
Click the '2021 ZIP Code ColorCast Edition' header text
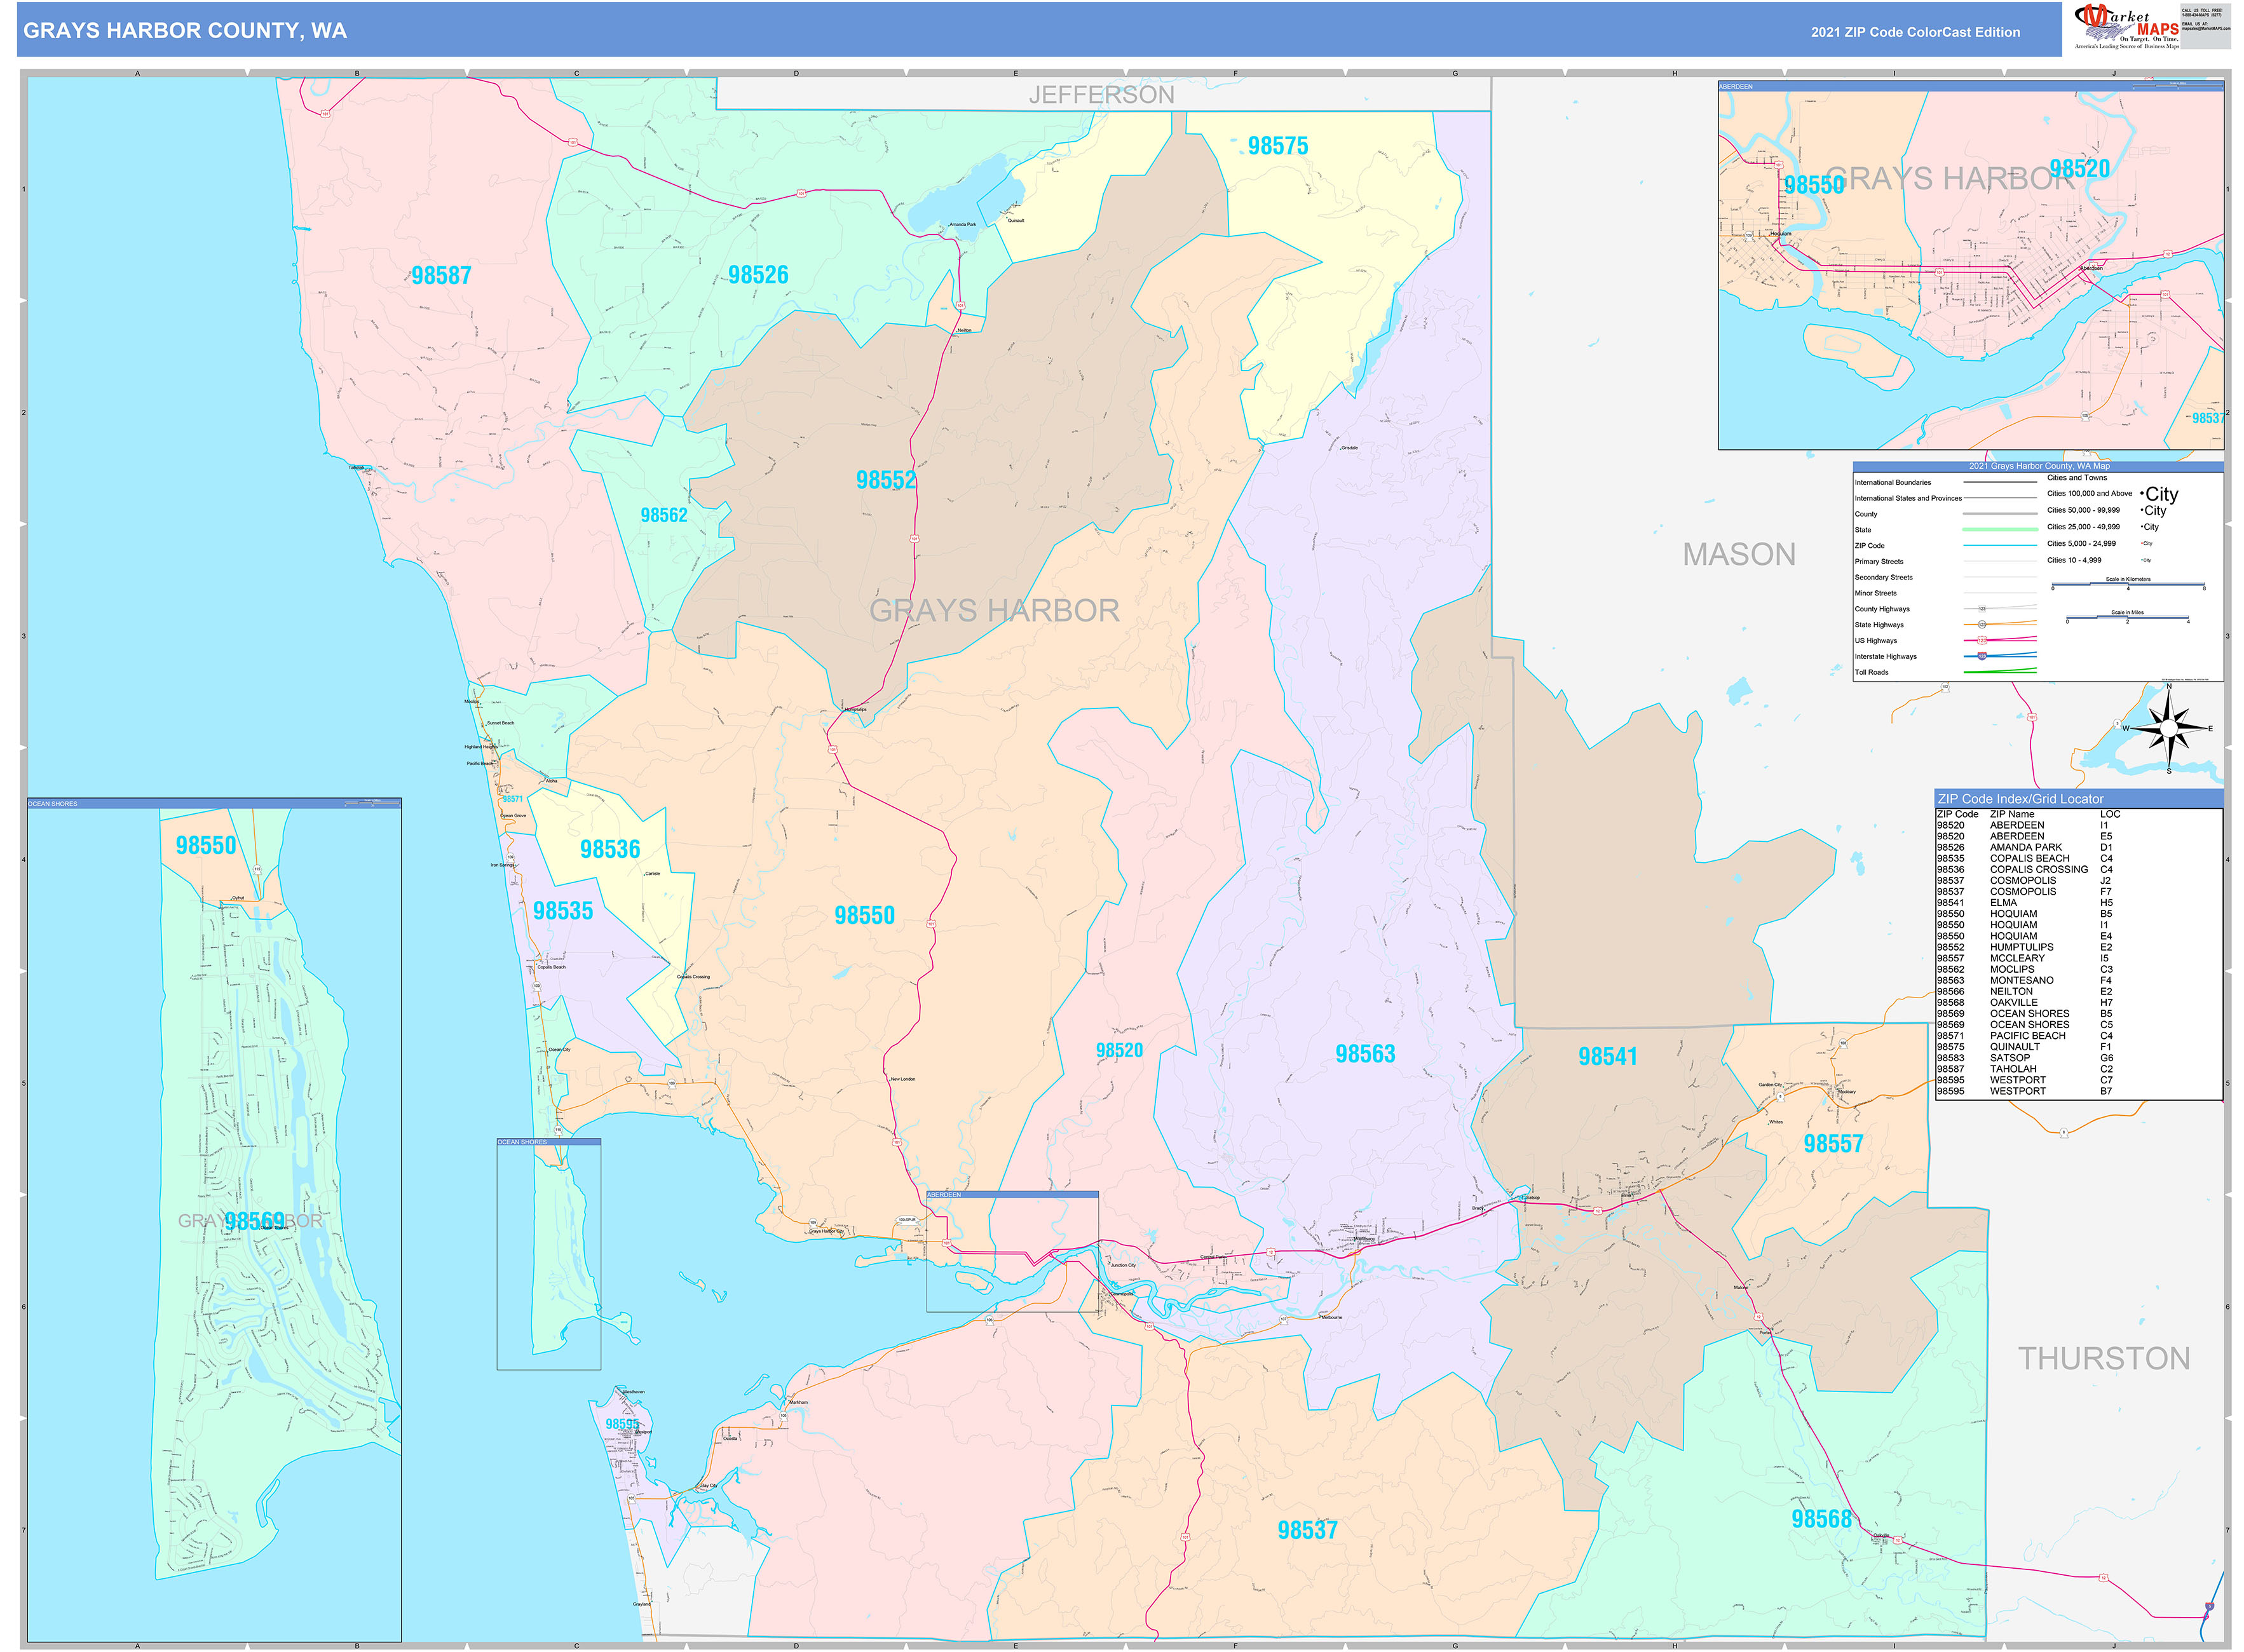[x=1915, y=32]
